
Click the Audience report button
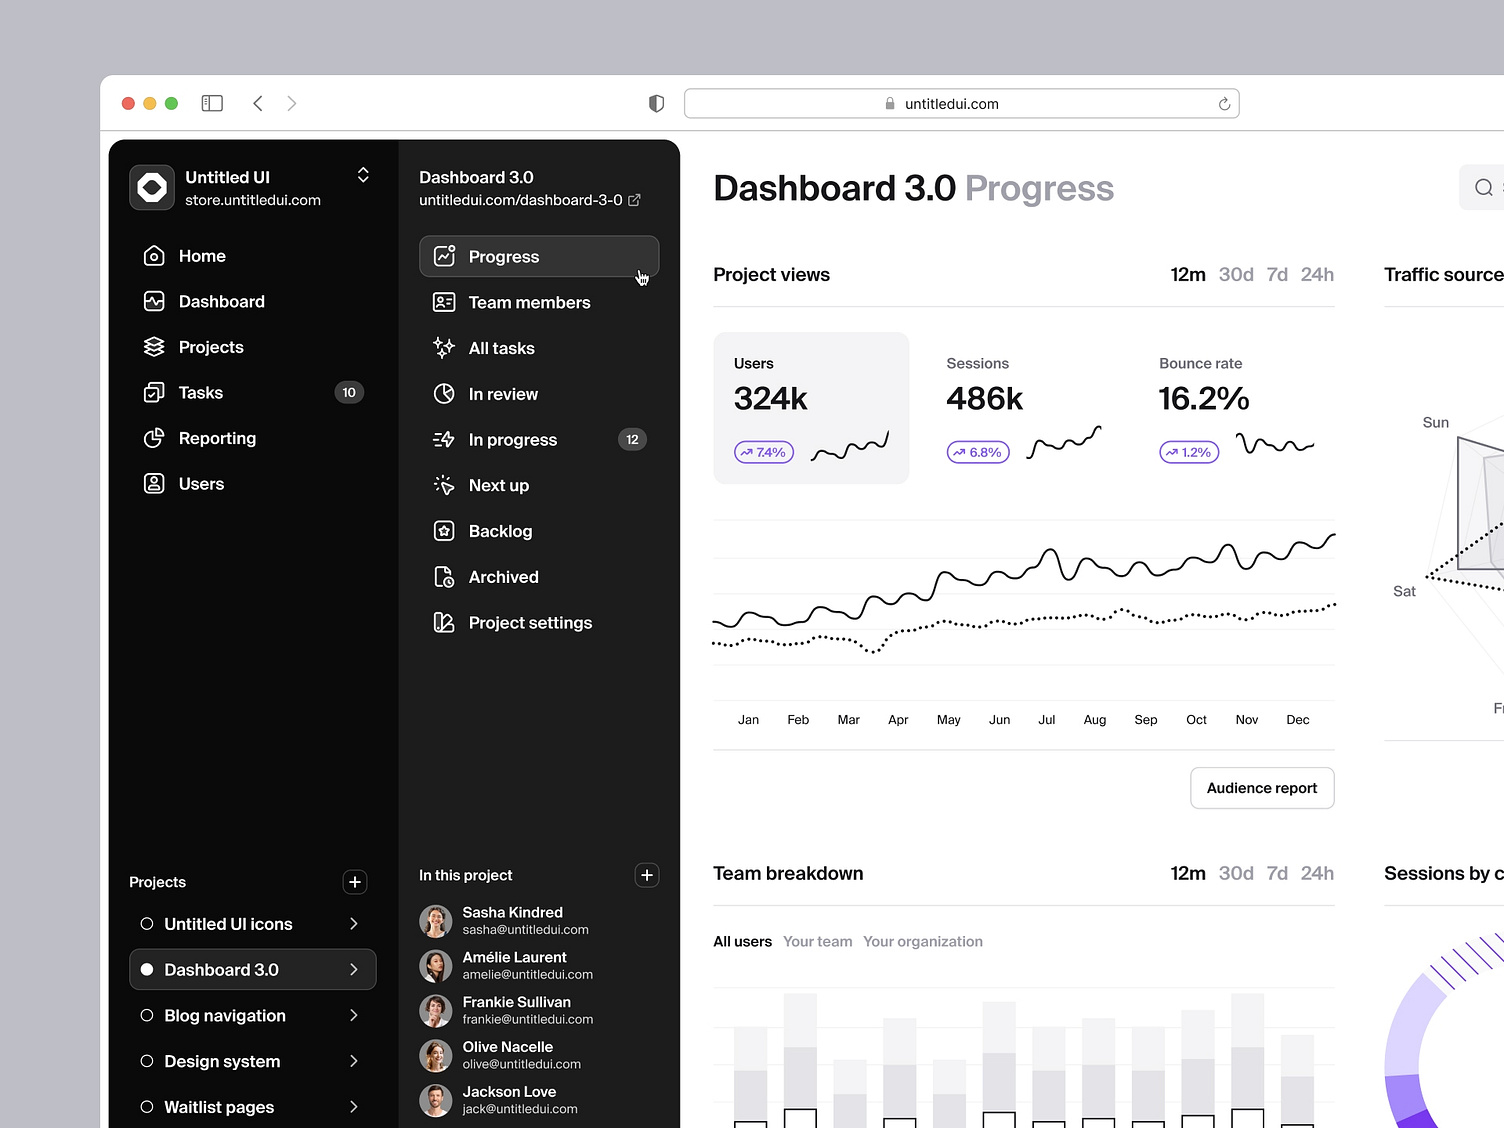tap(1261, 788)
